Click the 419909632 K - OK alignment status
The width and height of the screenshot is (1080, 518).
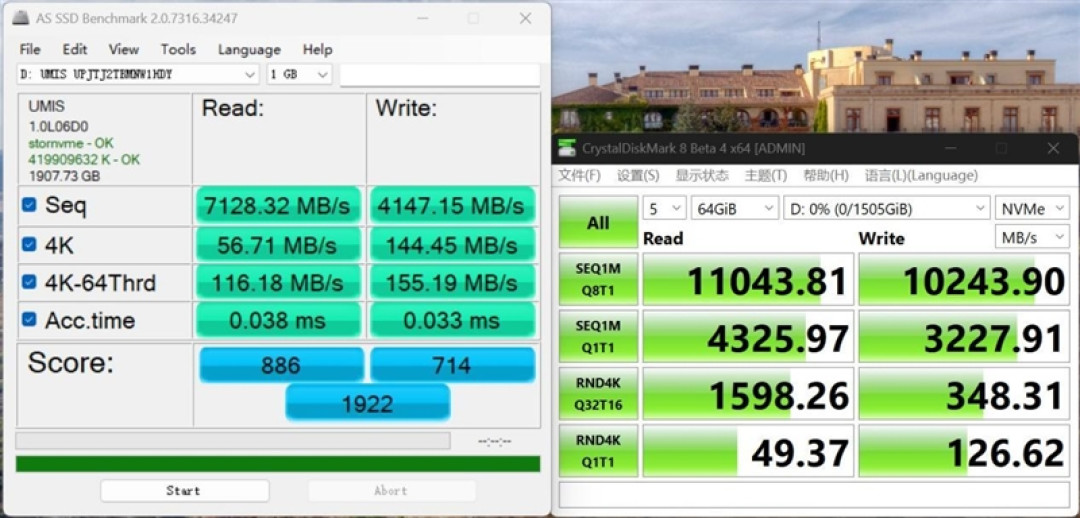click(84, 160)
